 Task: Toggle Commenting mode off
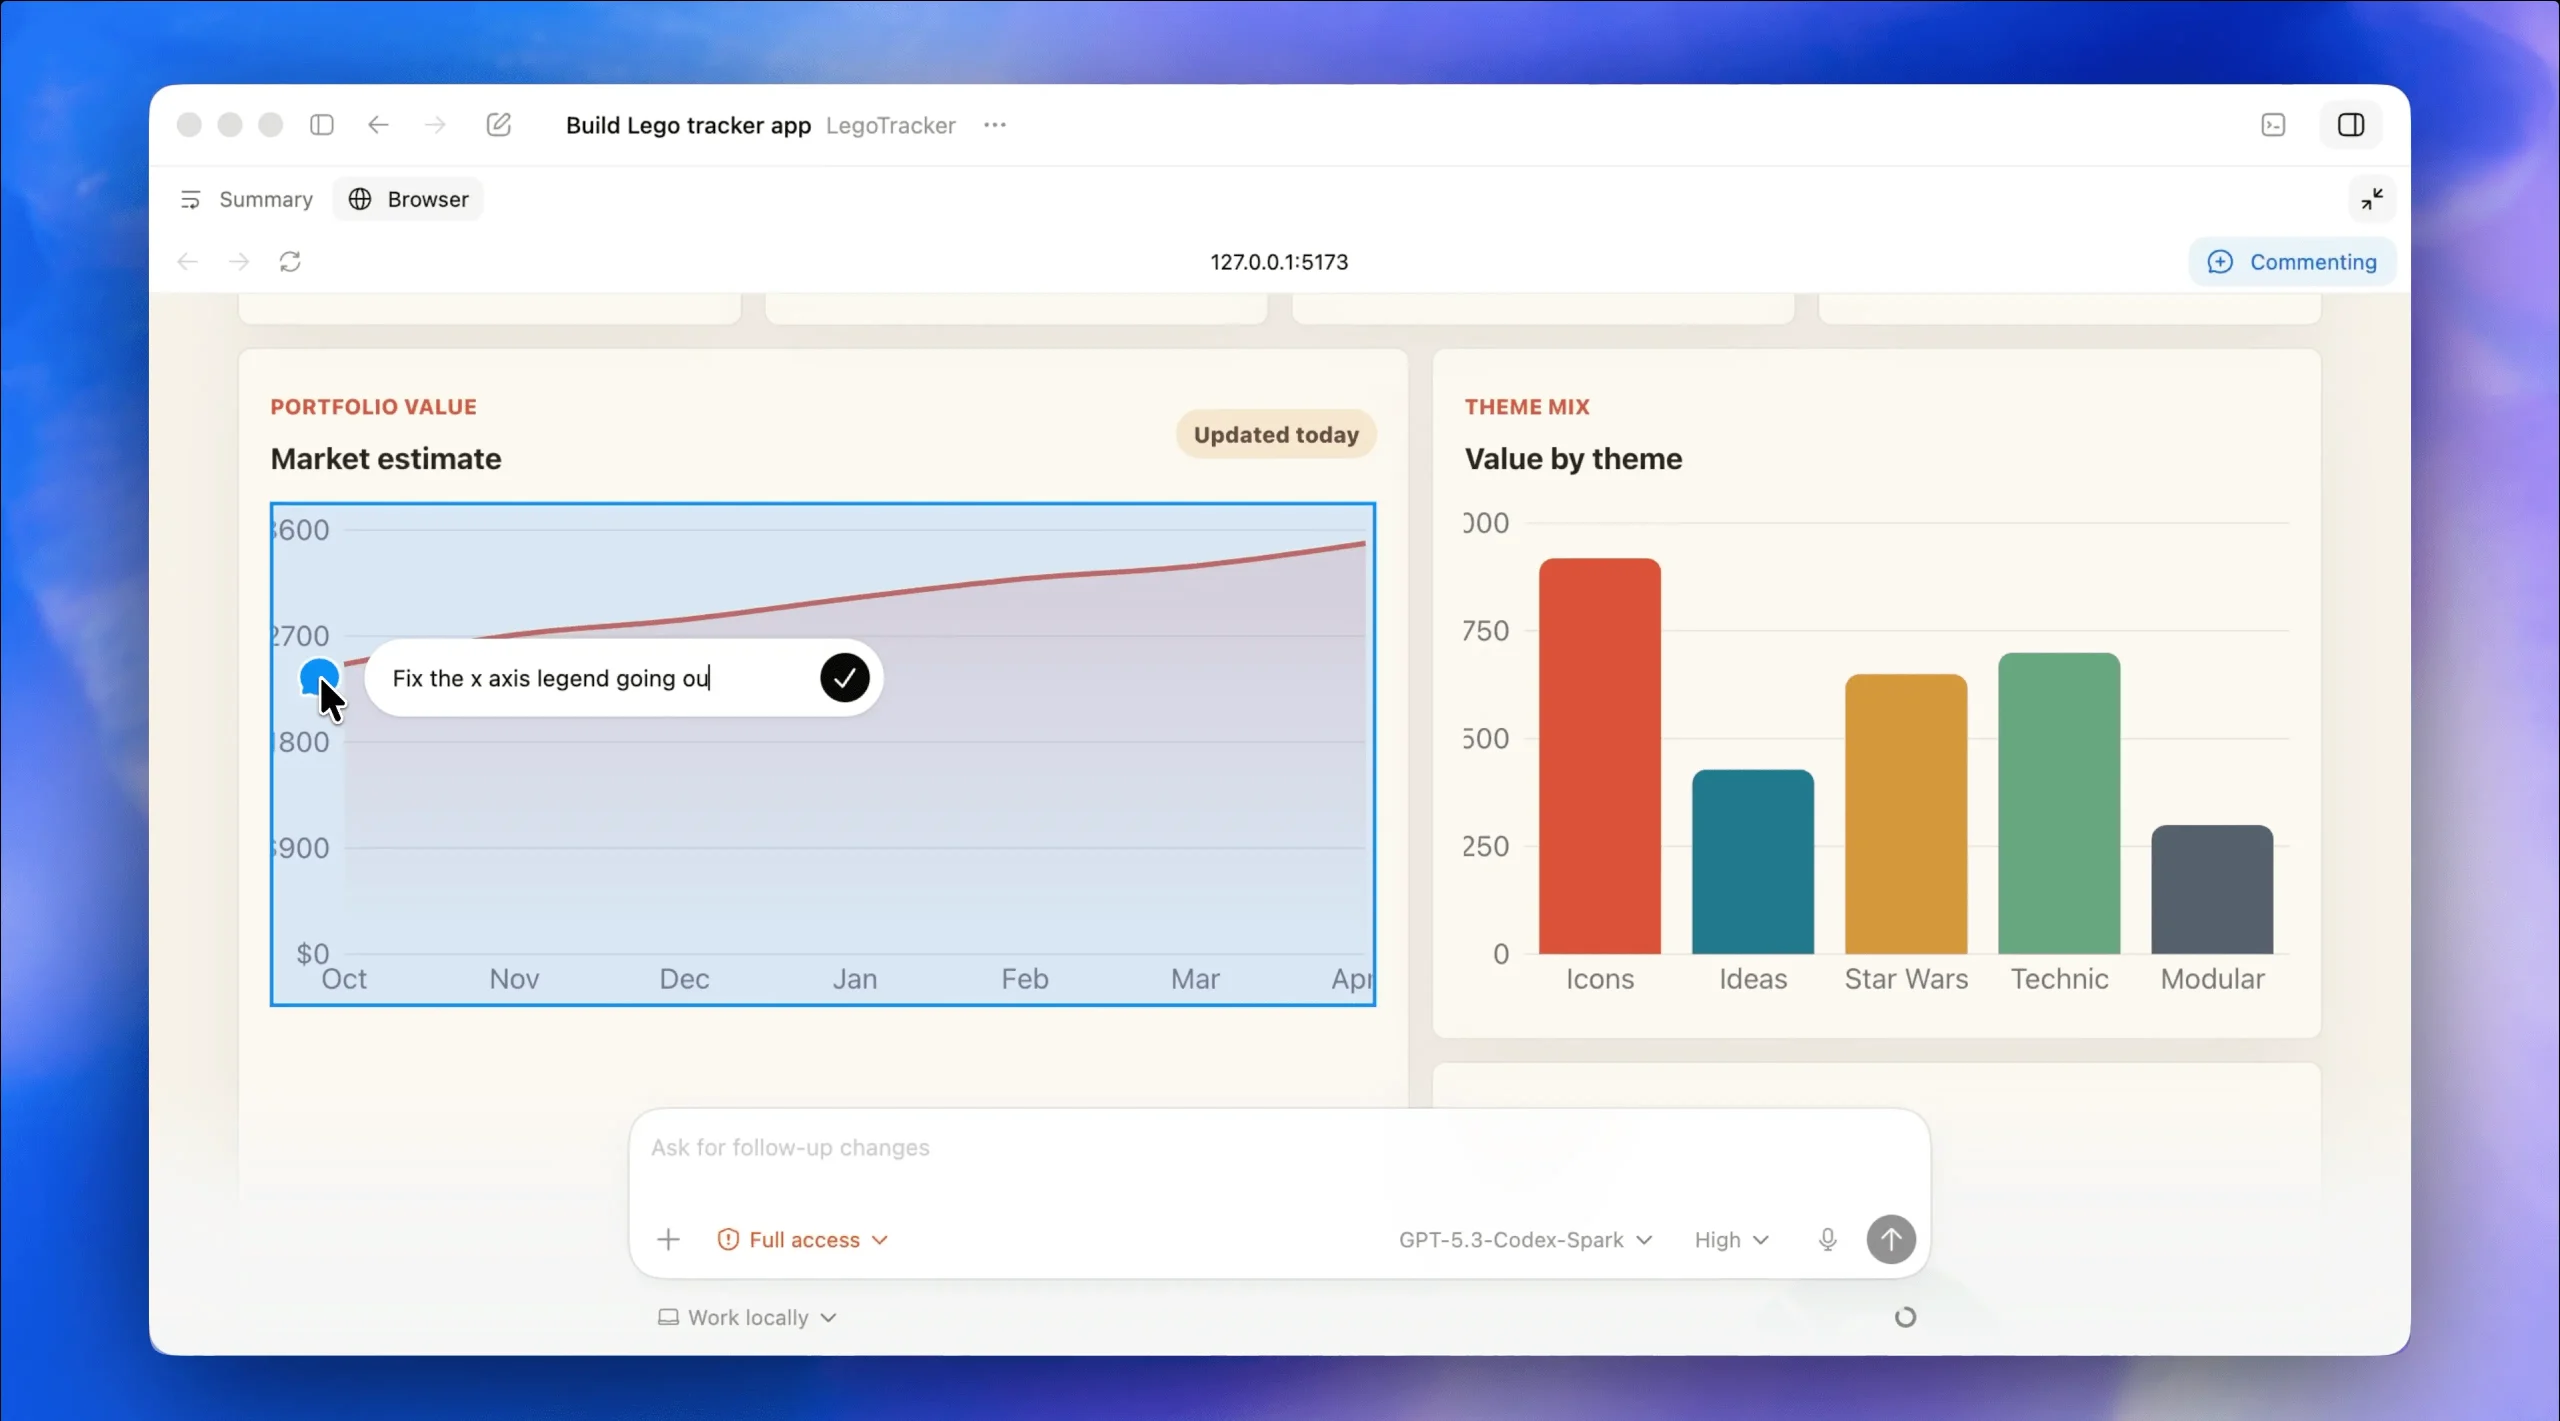pos(2292,262)
